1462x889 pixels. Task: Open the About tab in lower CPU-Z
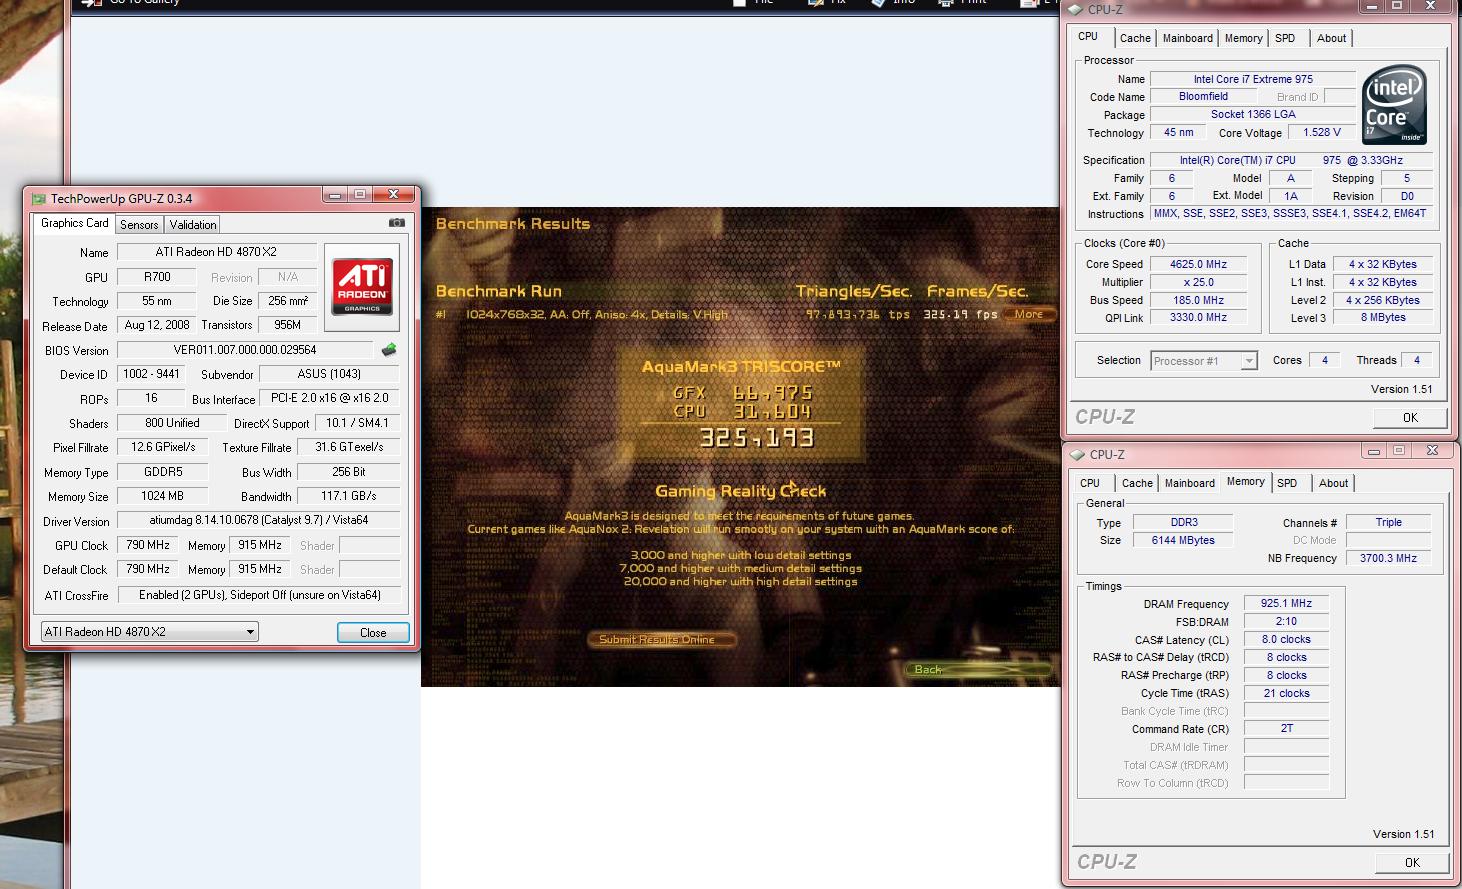click(x=1333, y=483)
